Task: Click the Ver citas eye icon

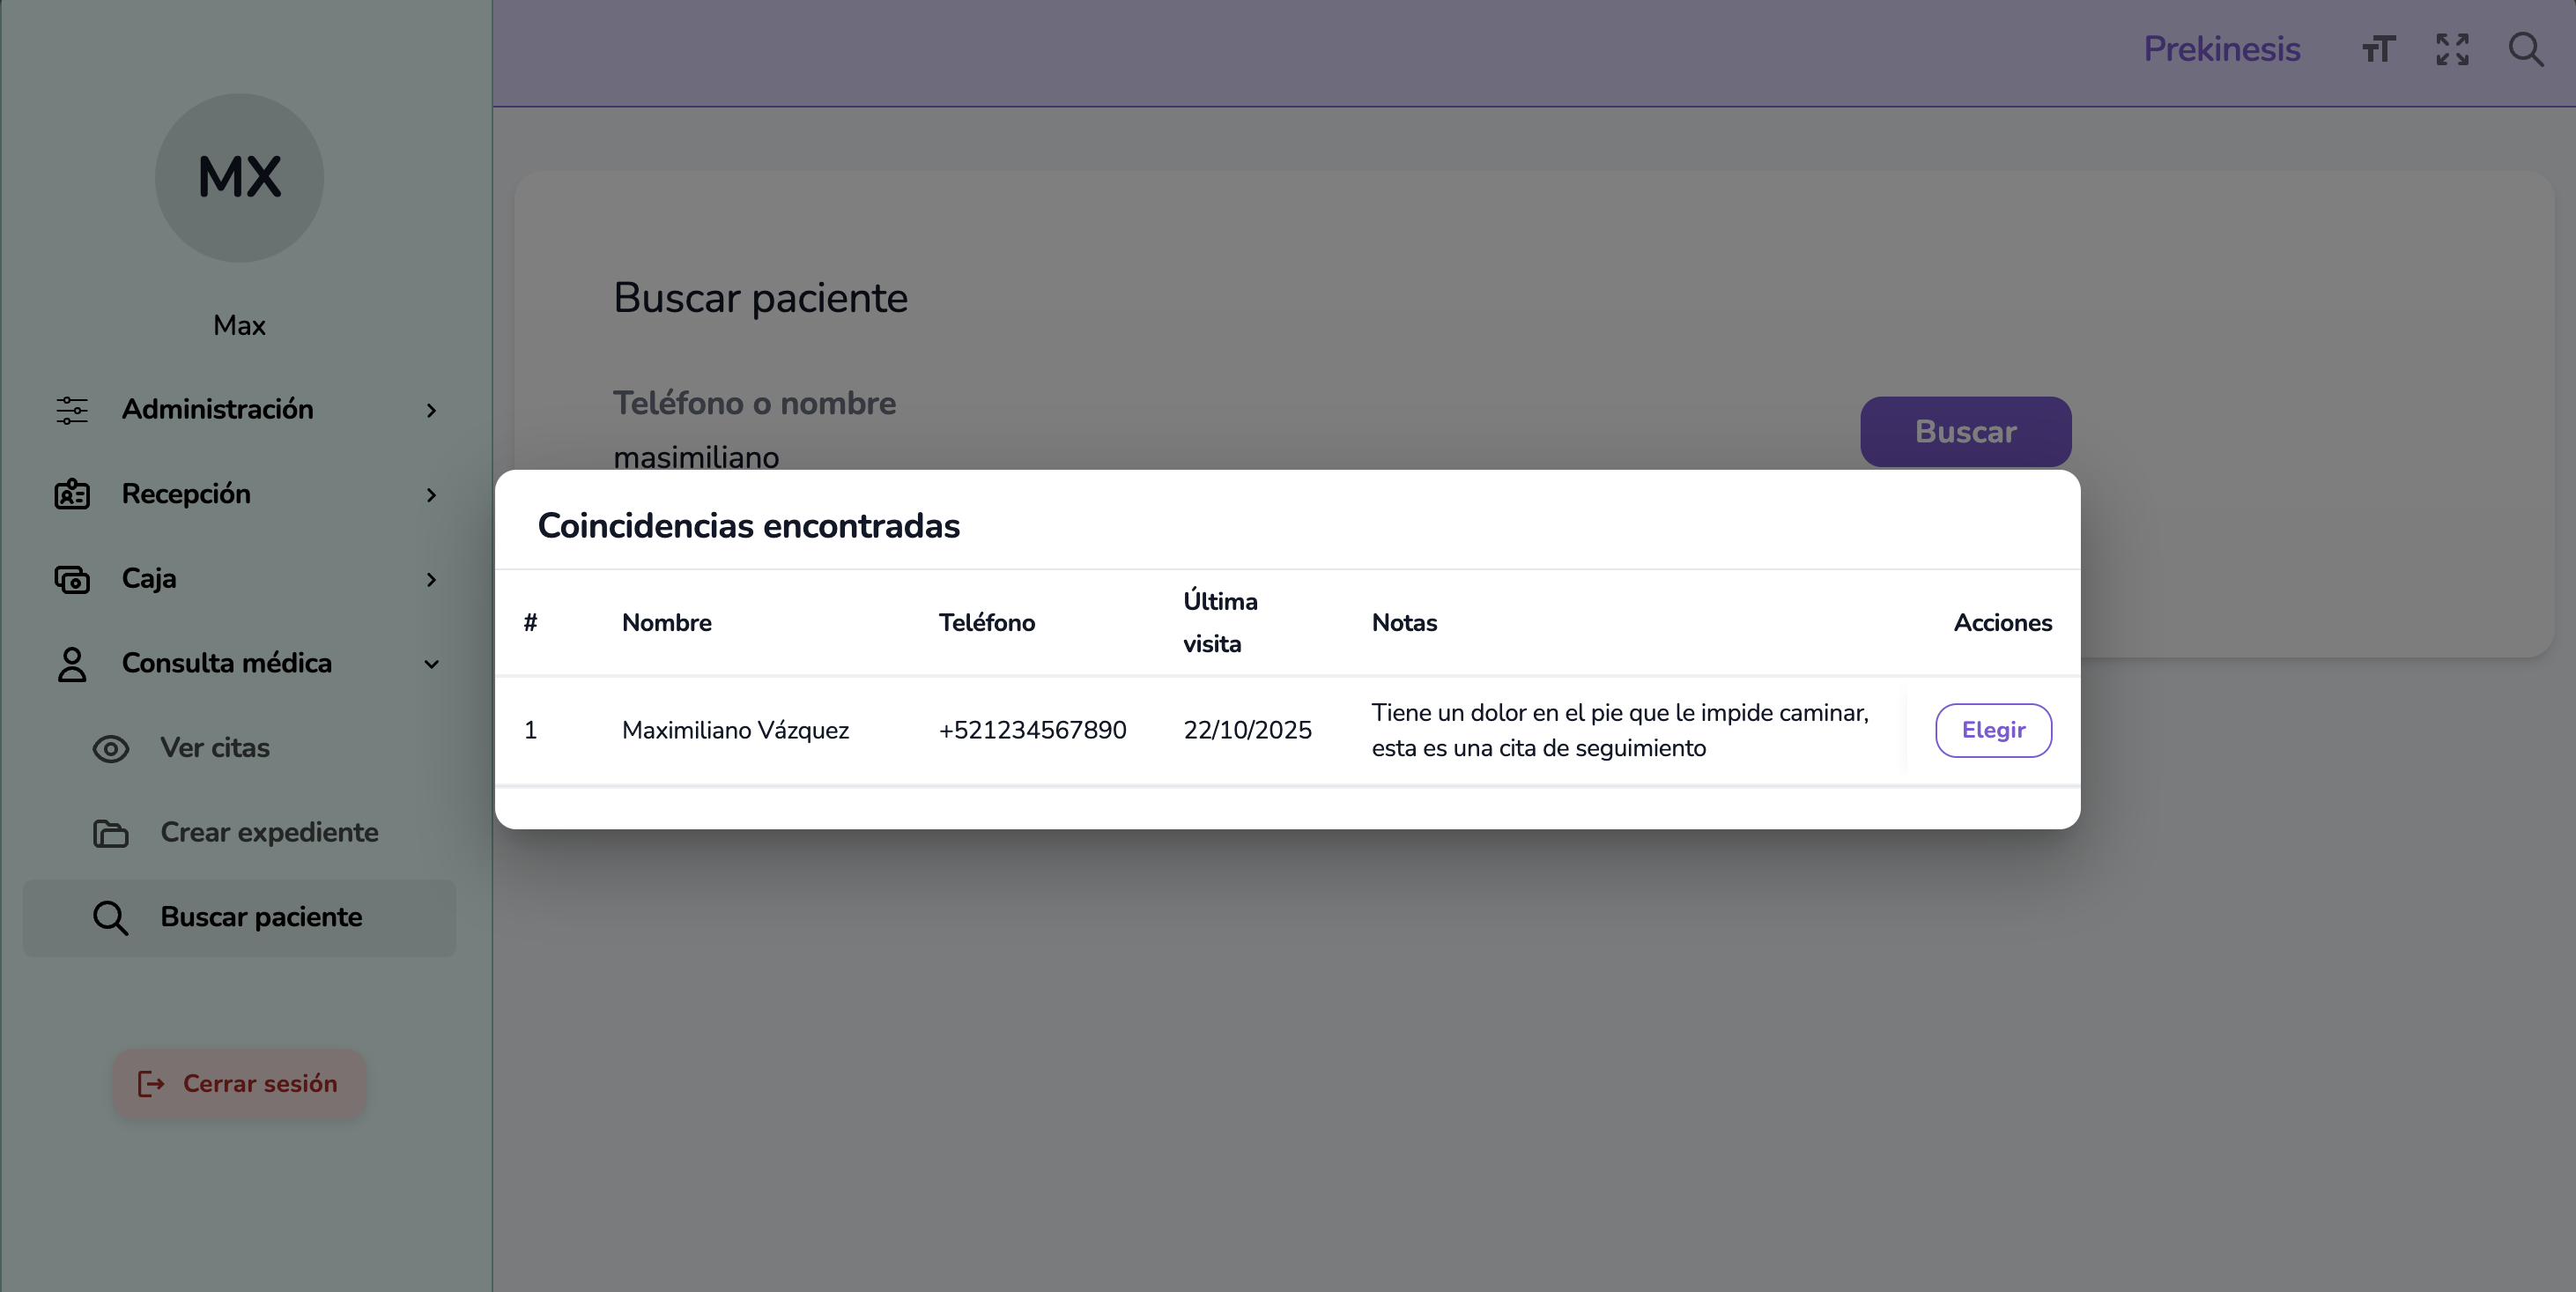Action: coord(111,749)
